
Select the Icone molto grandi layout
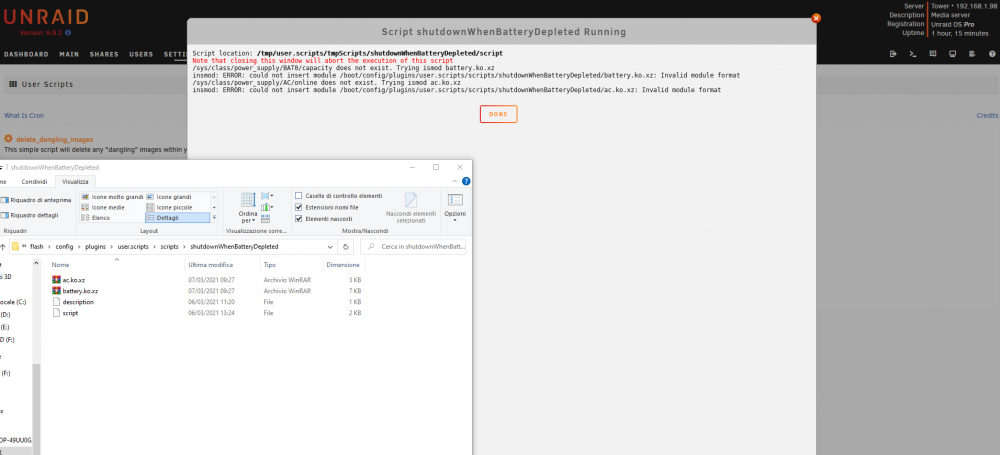[112, 197]
